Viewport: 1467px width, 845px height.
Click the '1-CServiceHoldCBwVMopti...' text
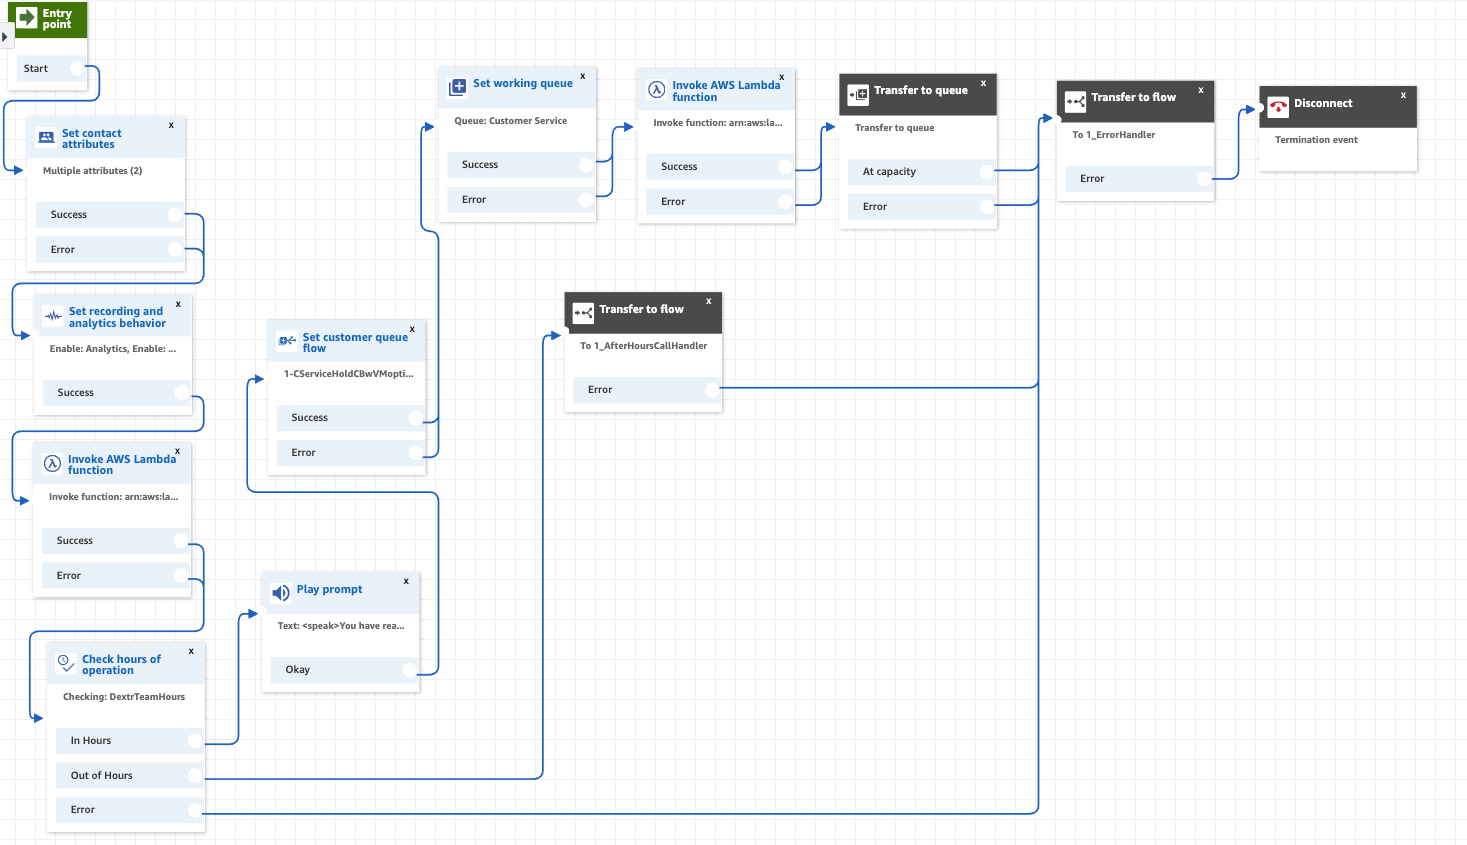[349, 374]
